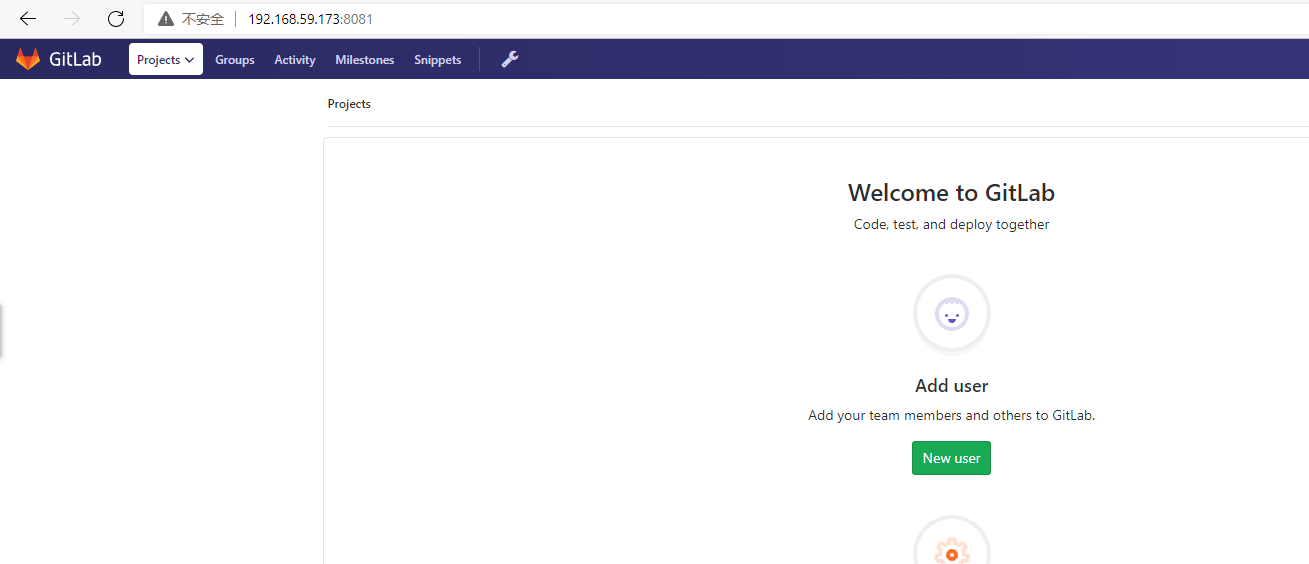Image resolution: width=1309 pixels, height=564 pixels.
Task: Click the GitLab fox logo
Action: coord(28,59)
